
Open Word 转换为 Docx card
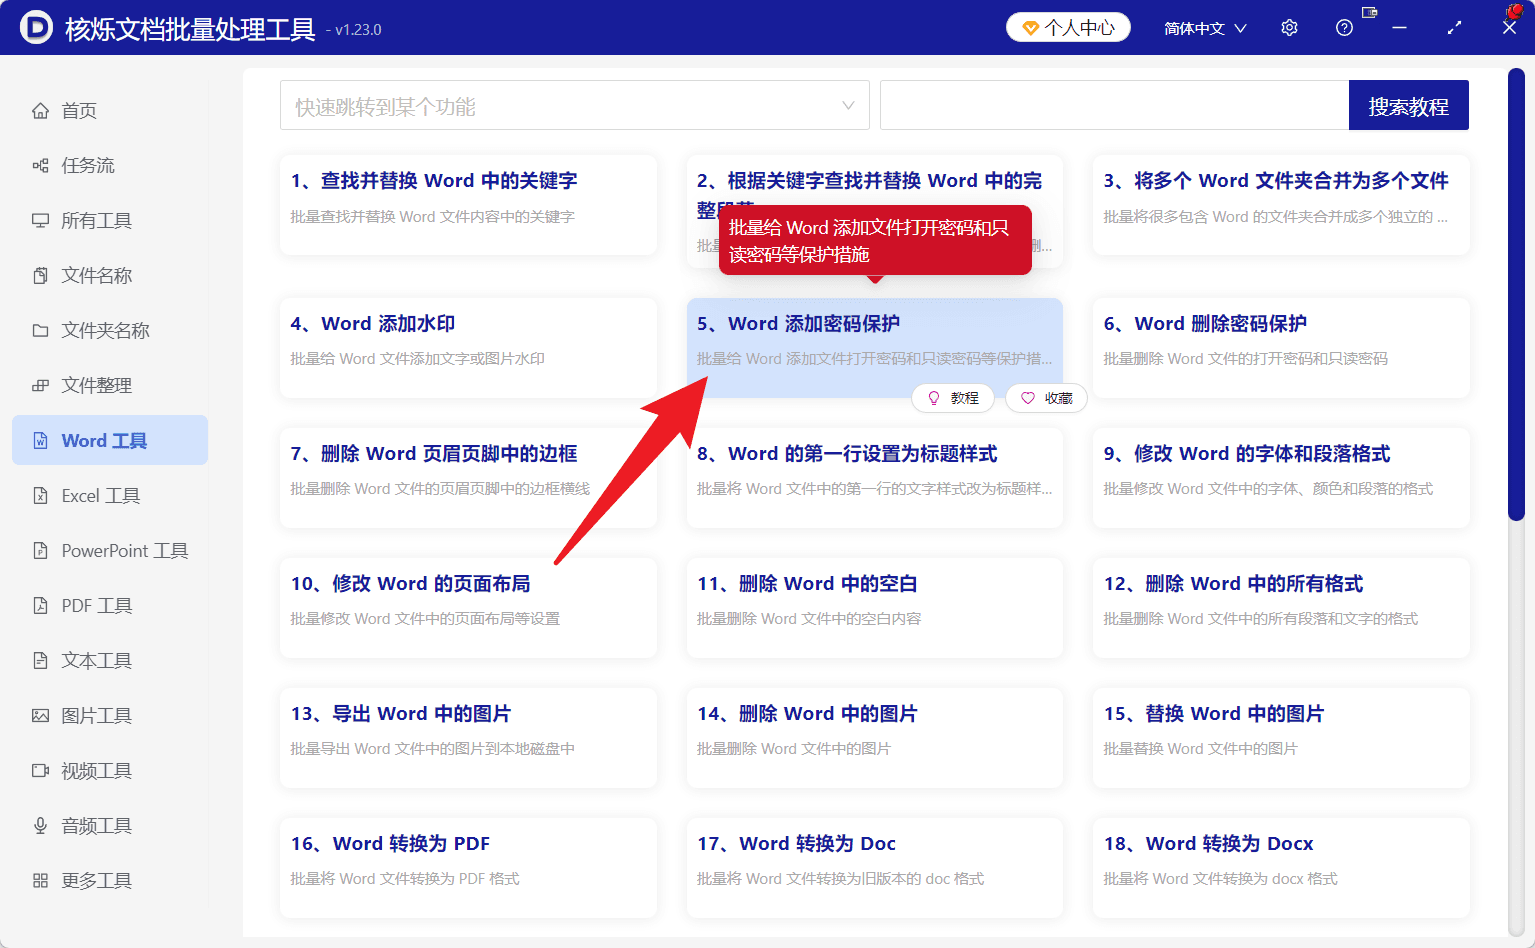1281,868
